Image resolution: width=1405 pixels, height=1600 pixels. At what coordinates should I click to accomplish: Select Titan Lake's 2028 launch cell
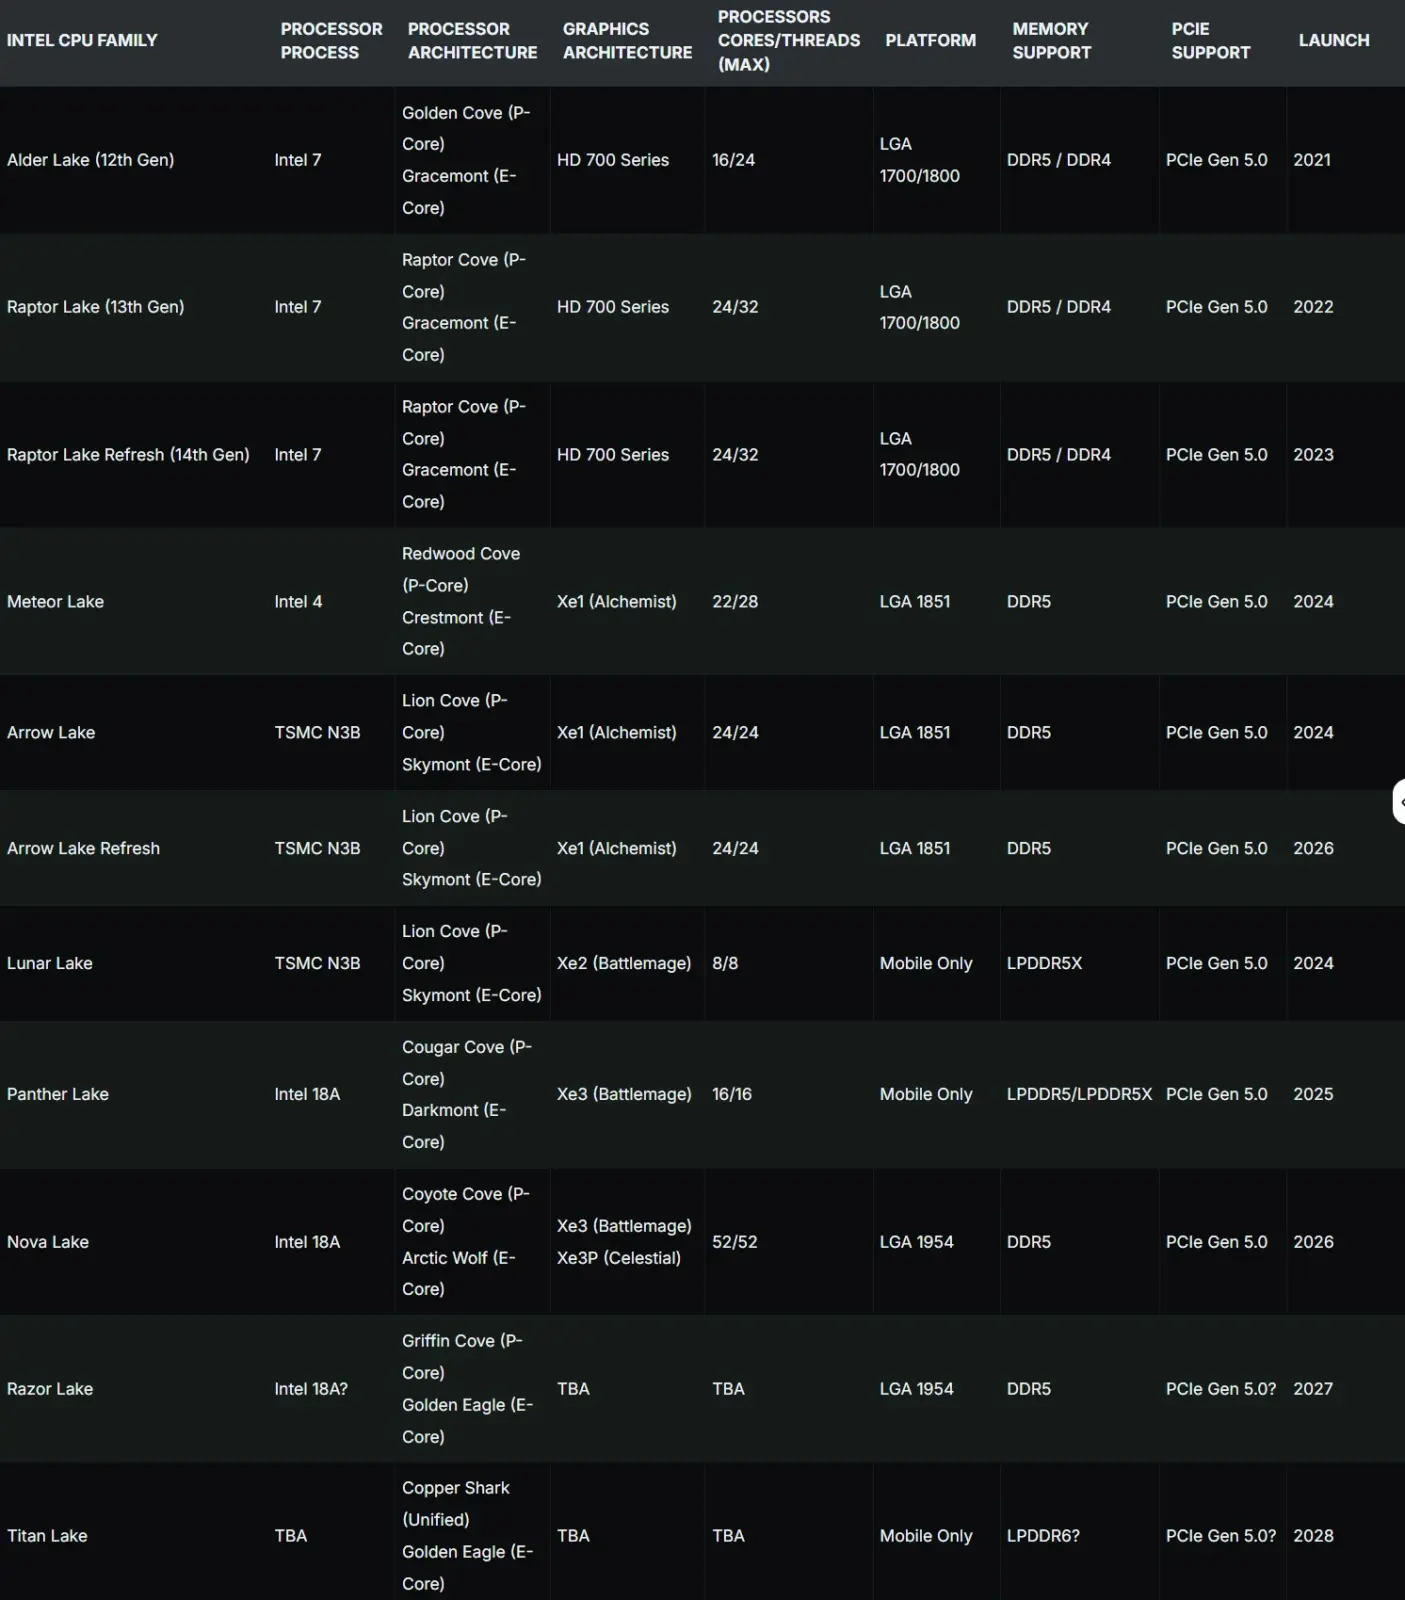1313,1535
